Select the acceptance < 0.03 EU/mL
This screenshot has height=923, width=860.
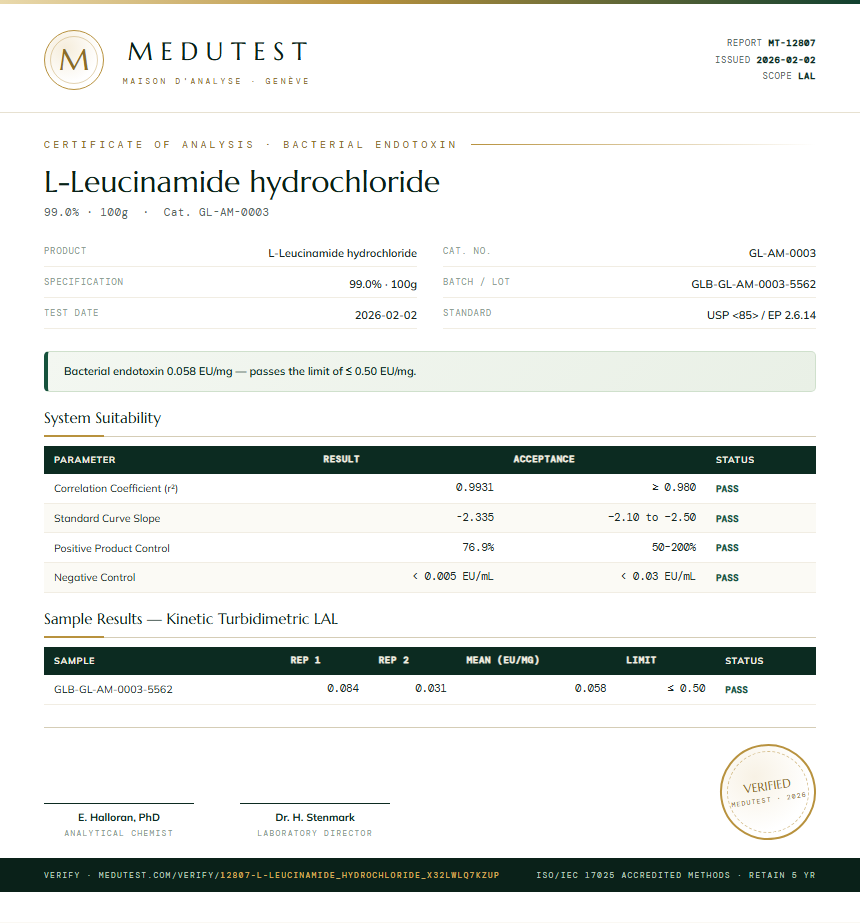click(x=658, y=576)
